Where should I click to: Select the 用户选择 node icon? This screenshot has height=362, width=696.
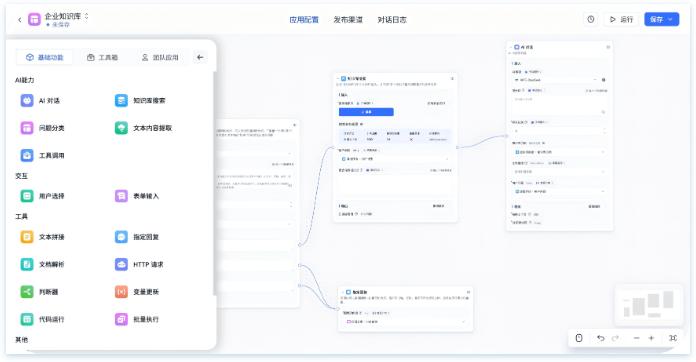pos(27,196)
